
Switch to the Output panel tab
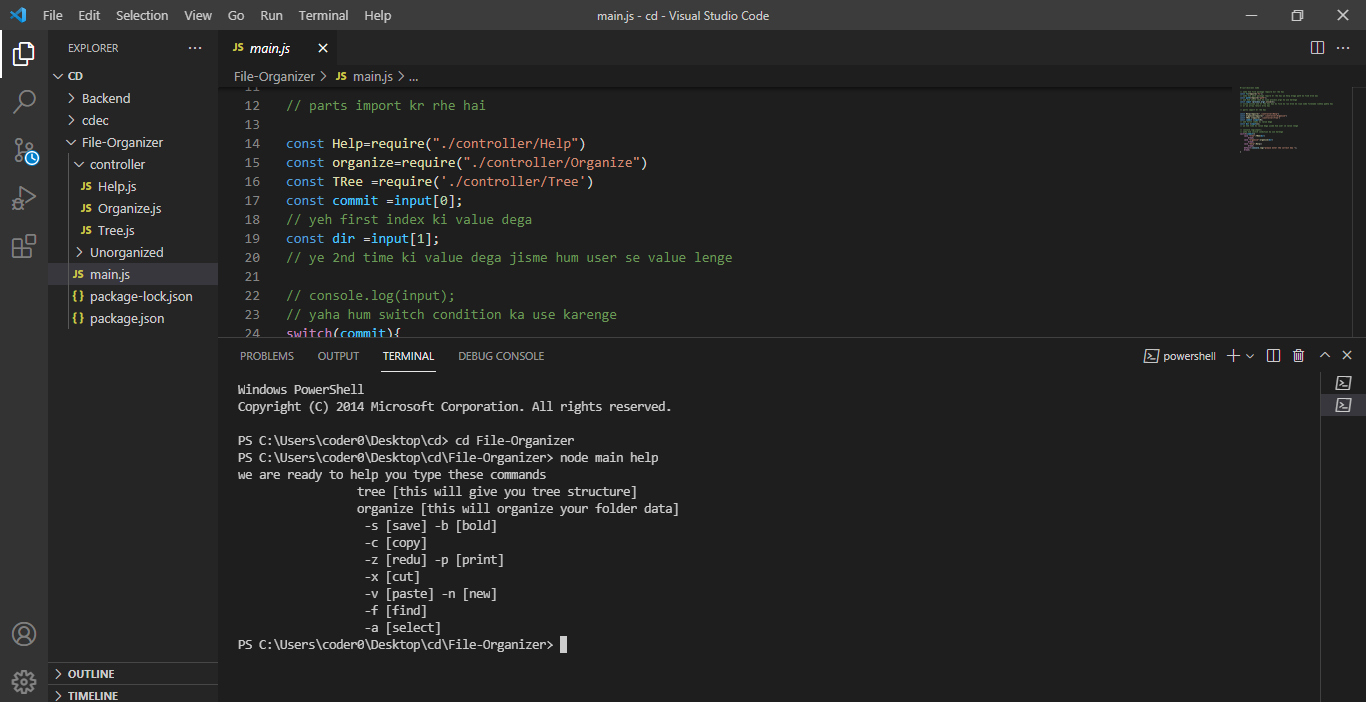pos(338,356)
